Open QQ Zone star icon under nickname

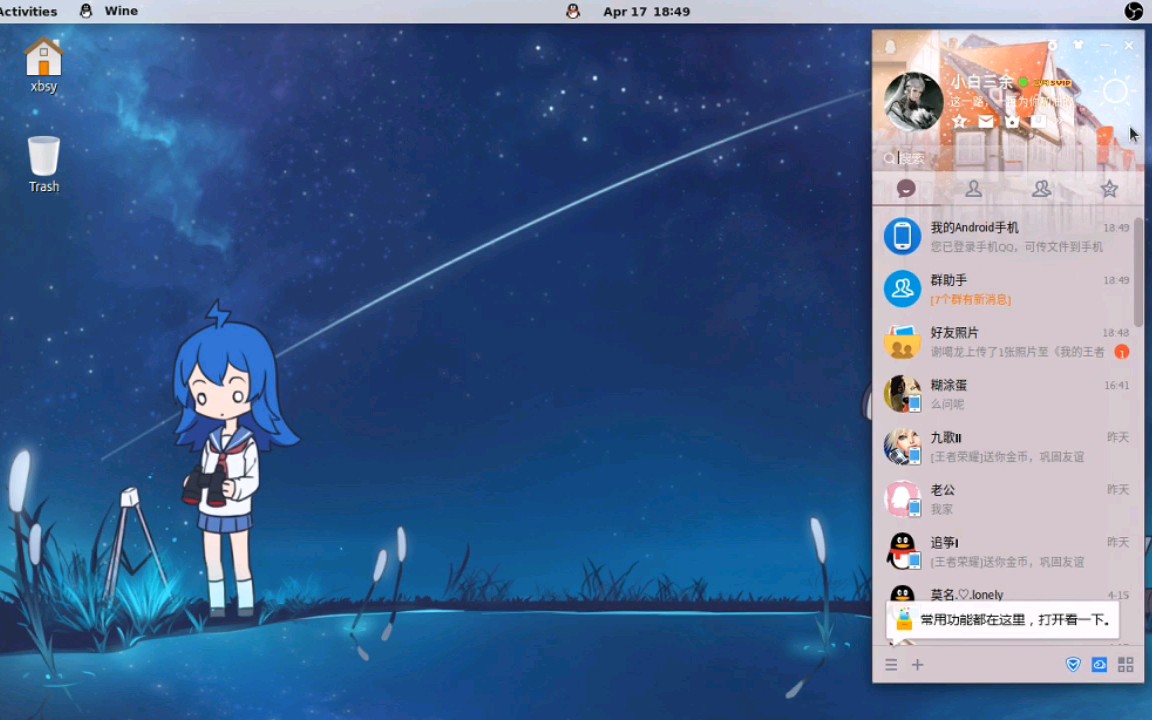click(959, 121)
